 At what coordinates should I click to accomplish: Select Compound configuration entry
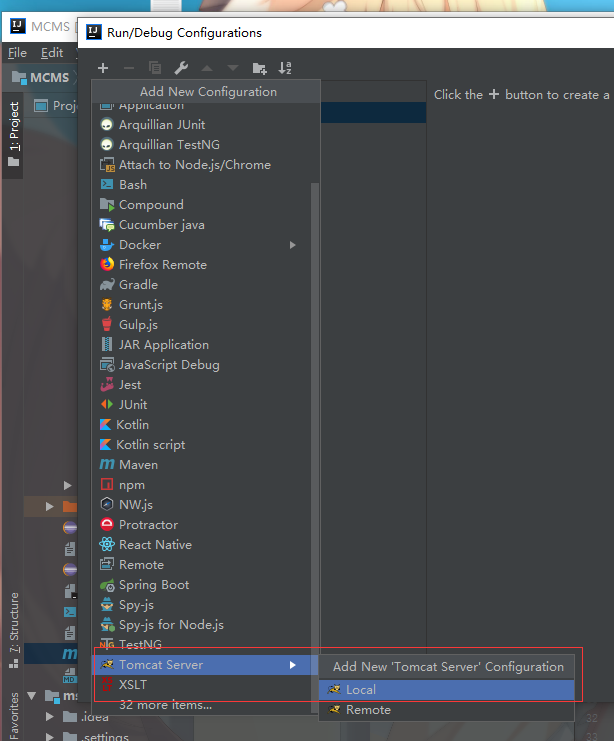pos(202,205)
